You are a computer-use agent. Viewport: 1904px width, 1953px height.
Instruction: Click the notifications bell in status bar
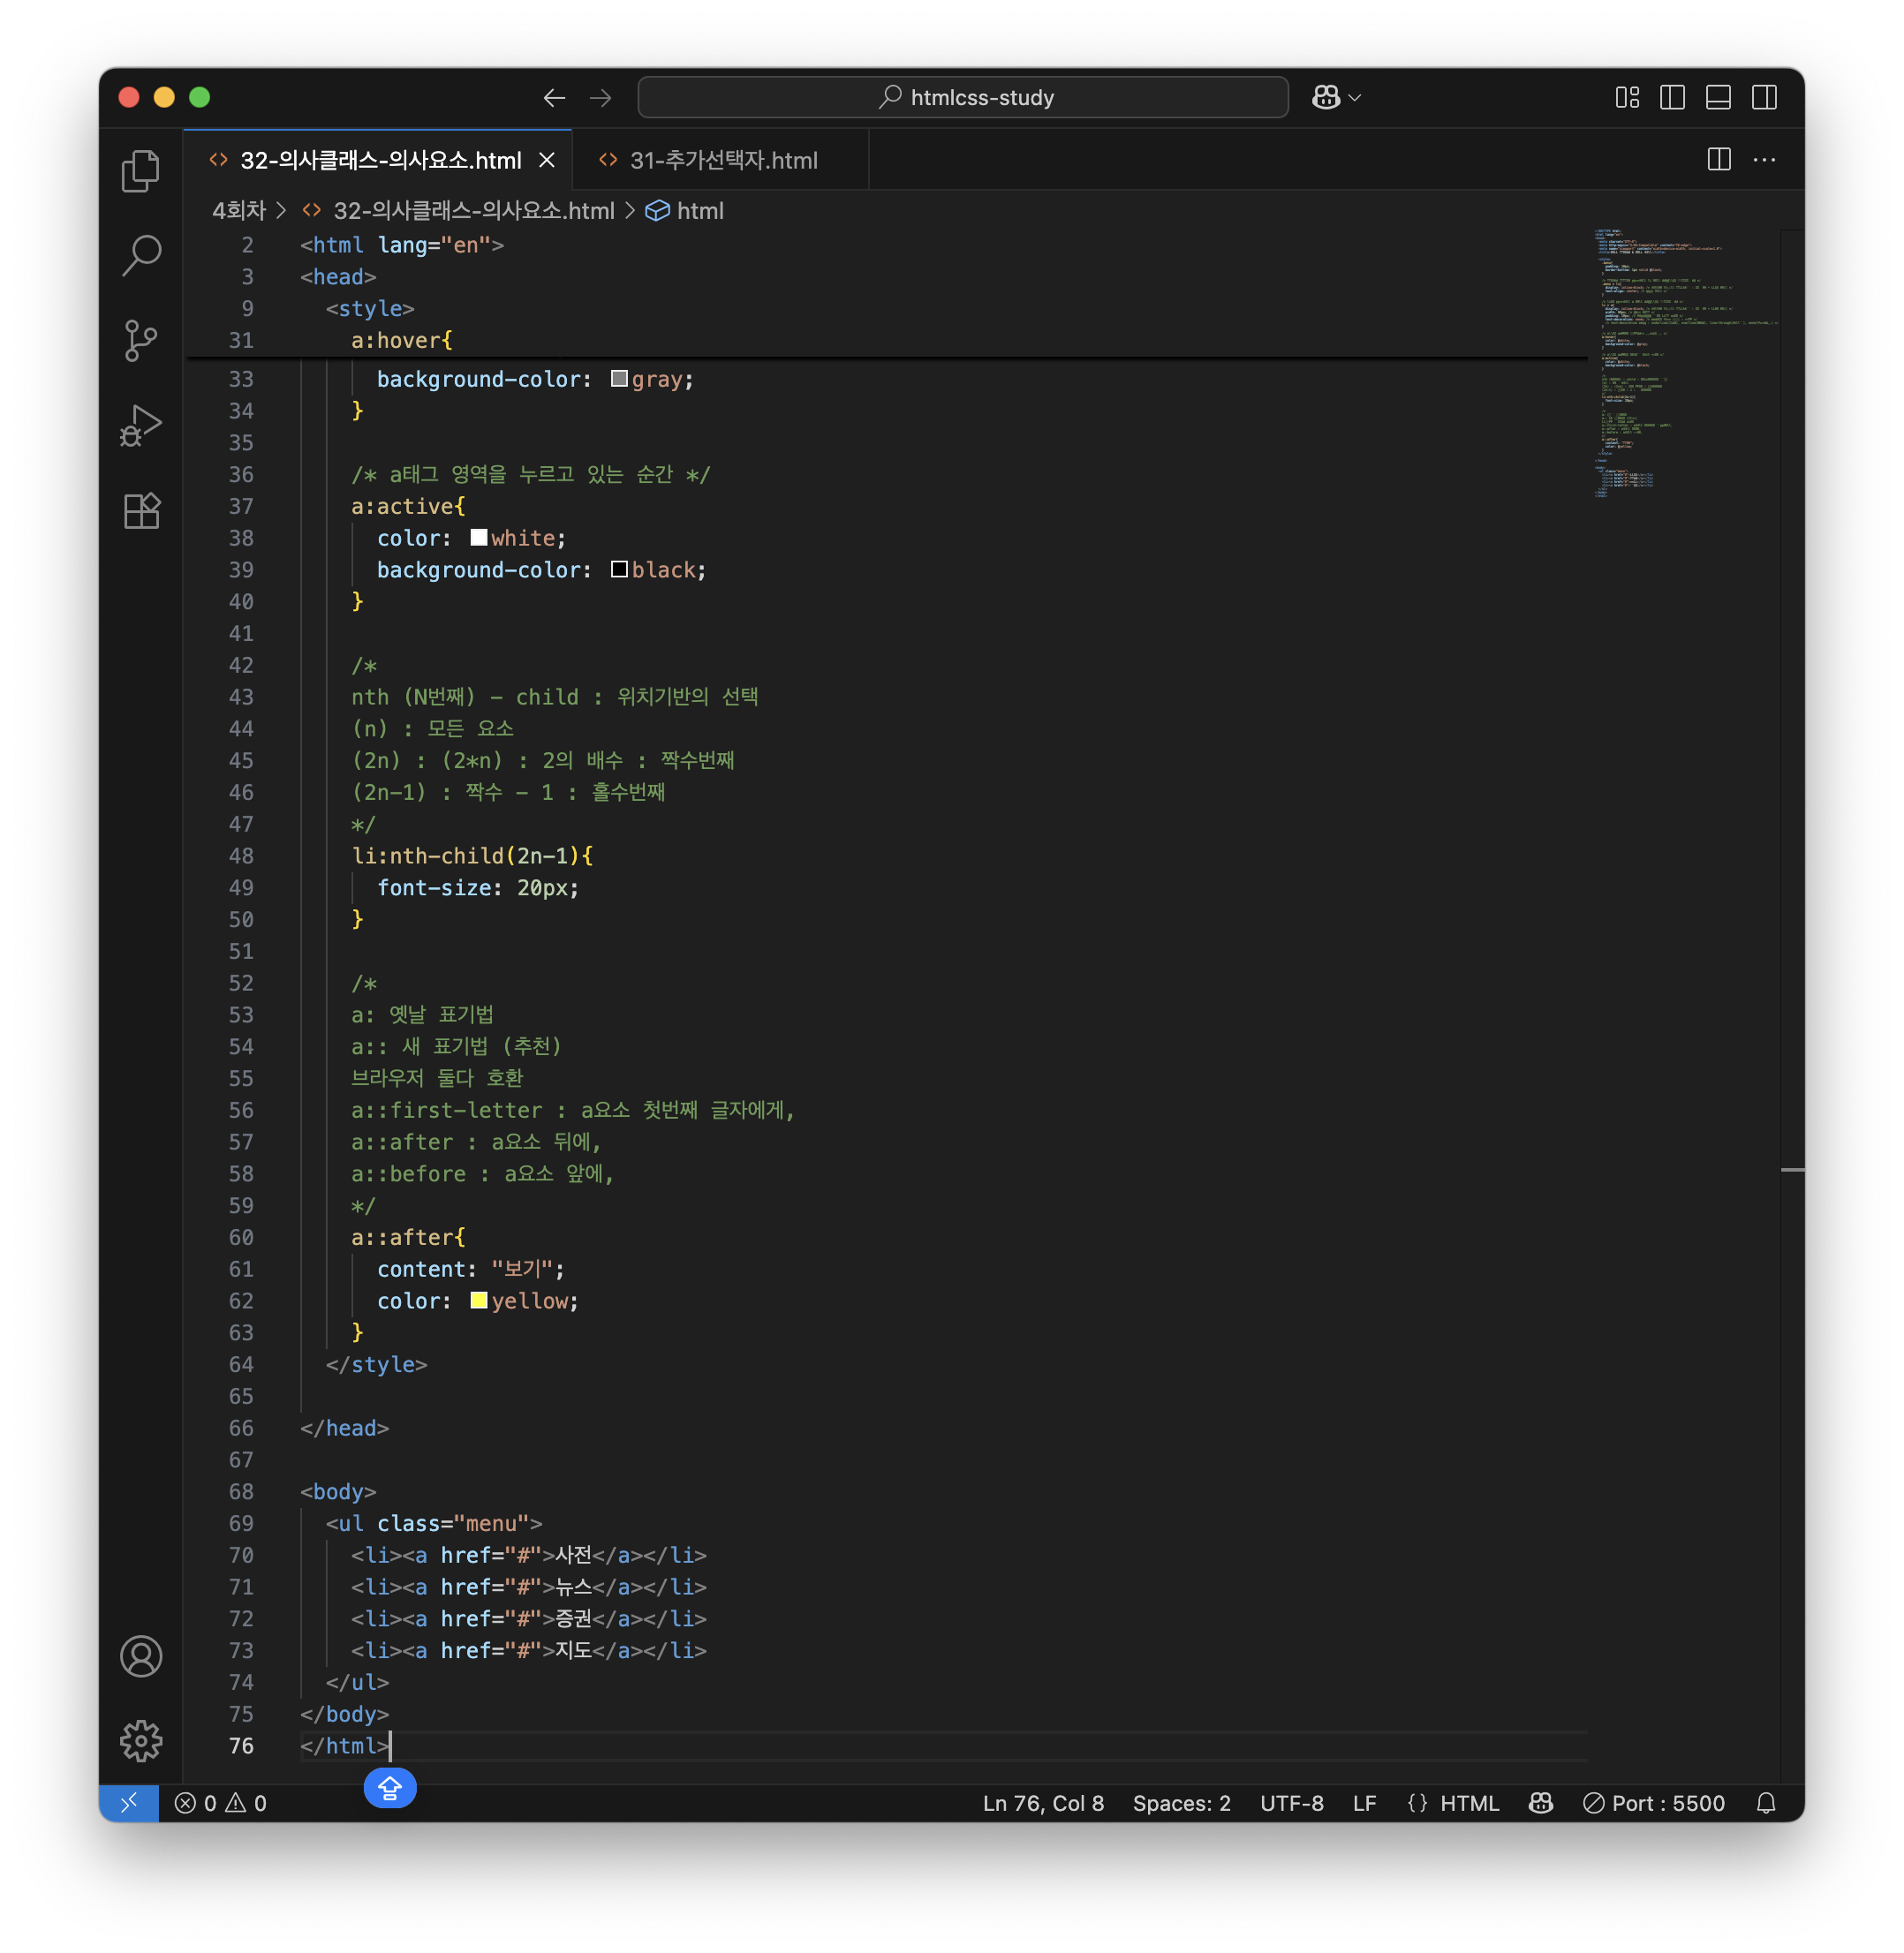(x=1766, y=1803)
